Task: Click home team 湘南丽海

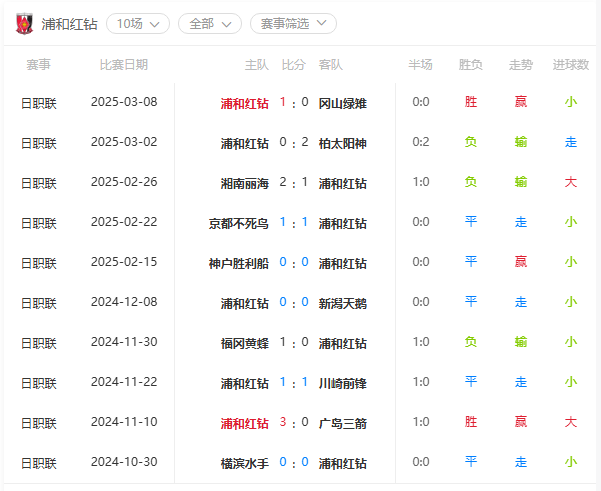Action: point(245,183)
